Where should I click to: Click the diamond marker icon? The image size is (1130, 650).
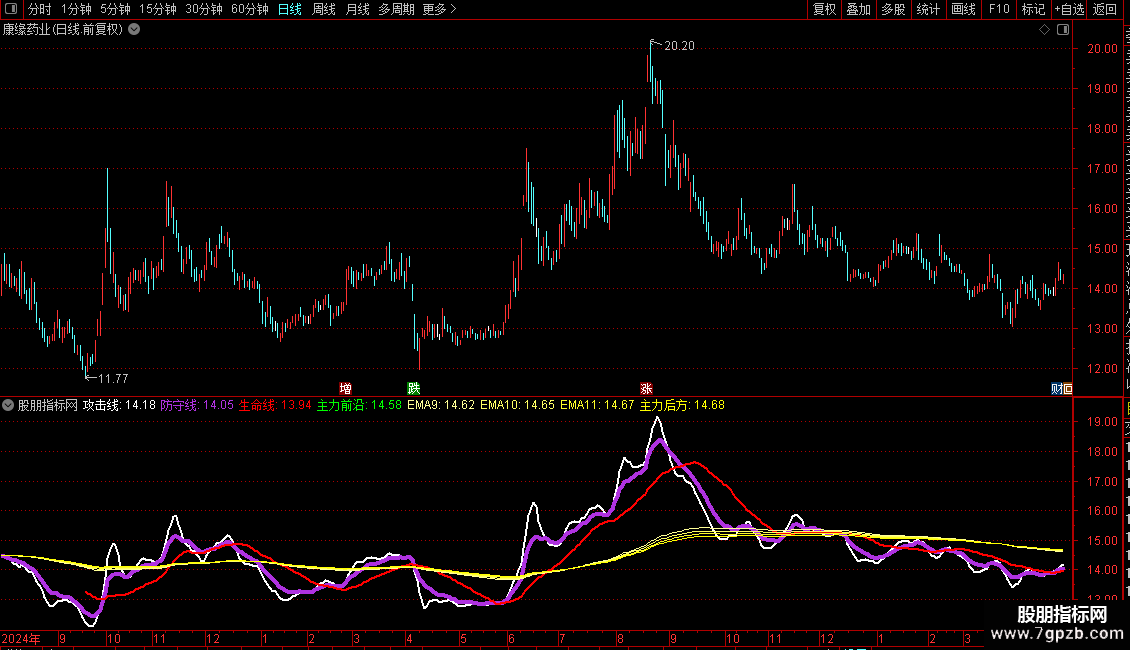point(1044,30)
